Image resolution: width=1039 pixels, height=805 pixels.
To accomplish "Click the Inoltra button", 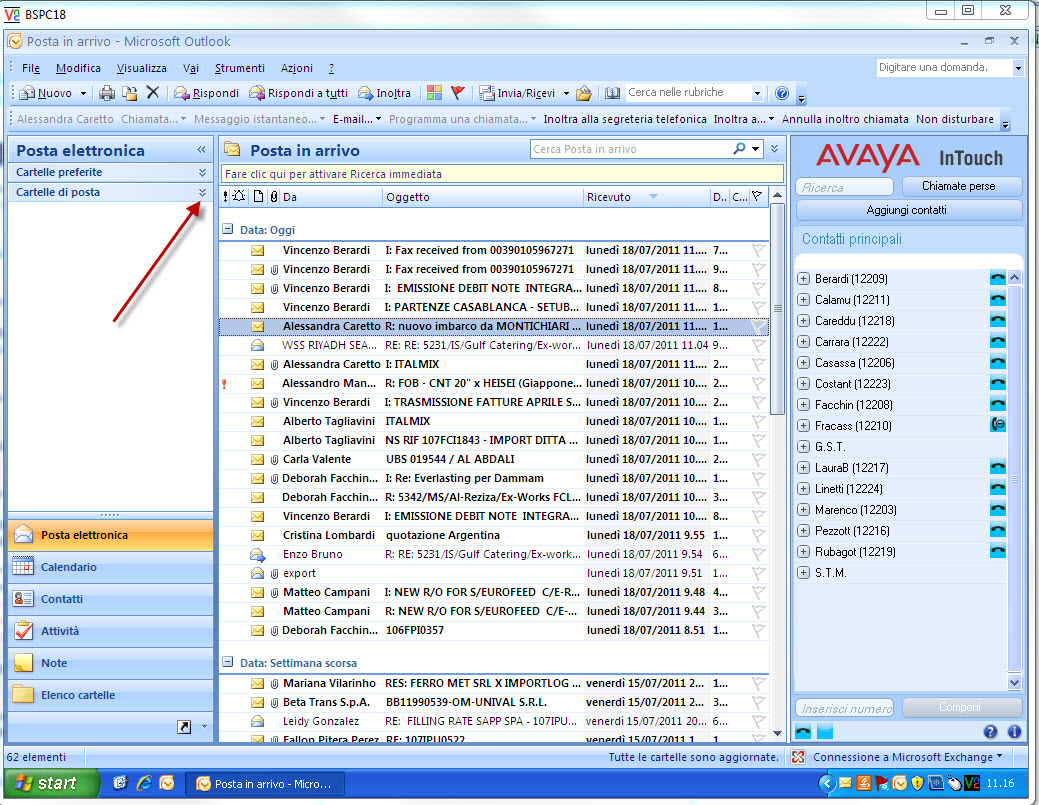I will click(384, 93).
